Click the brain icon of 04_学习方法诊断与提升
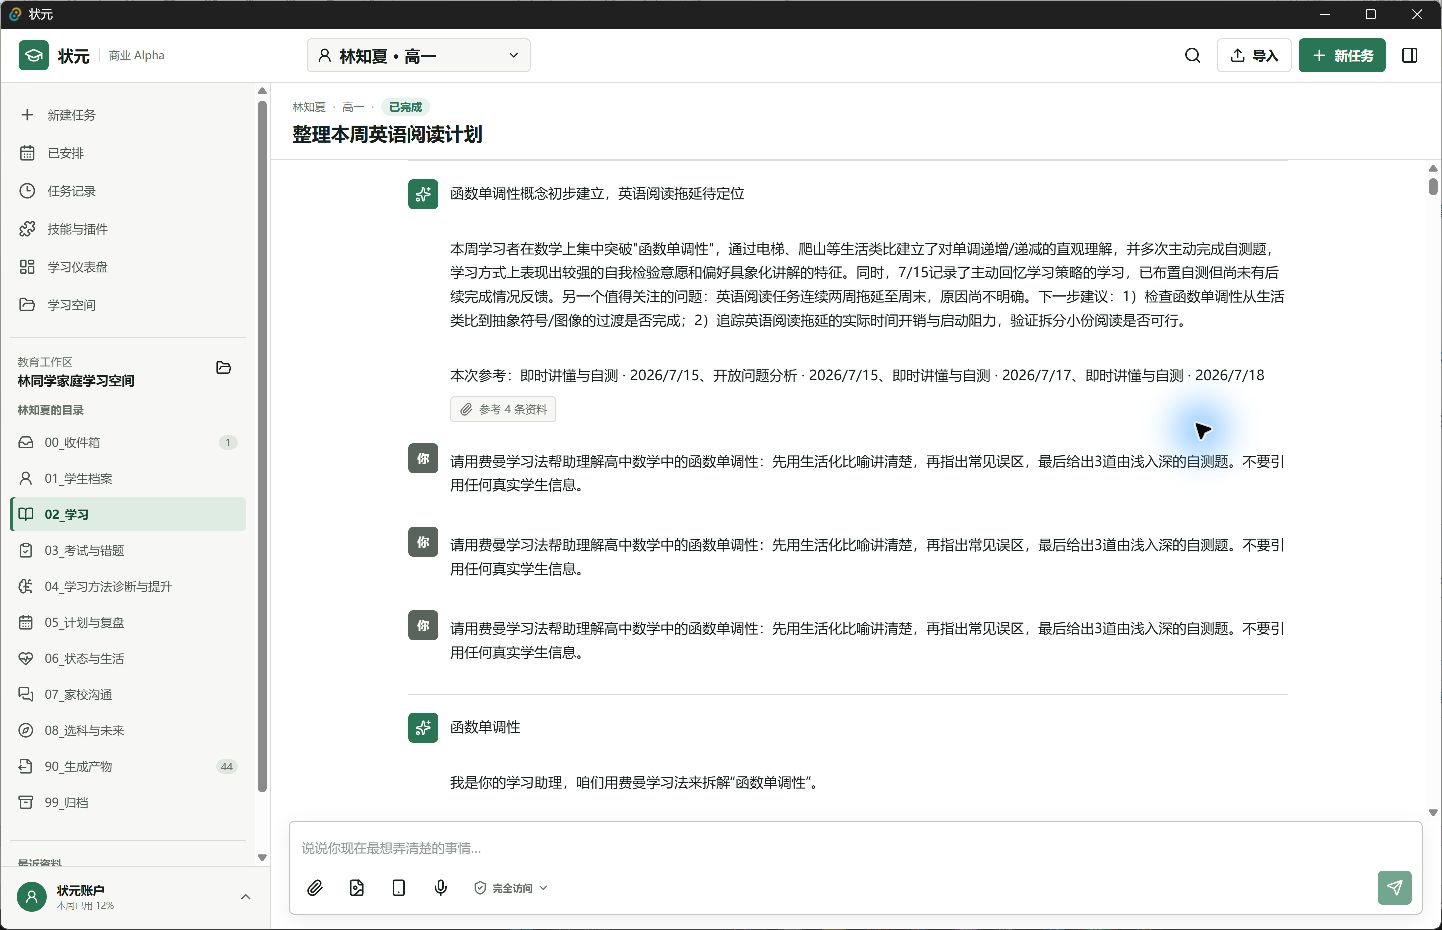This screenshot has width=1442, height=930. tap(26, 586)
